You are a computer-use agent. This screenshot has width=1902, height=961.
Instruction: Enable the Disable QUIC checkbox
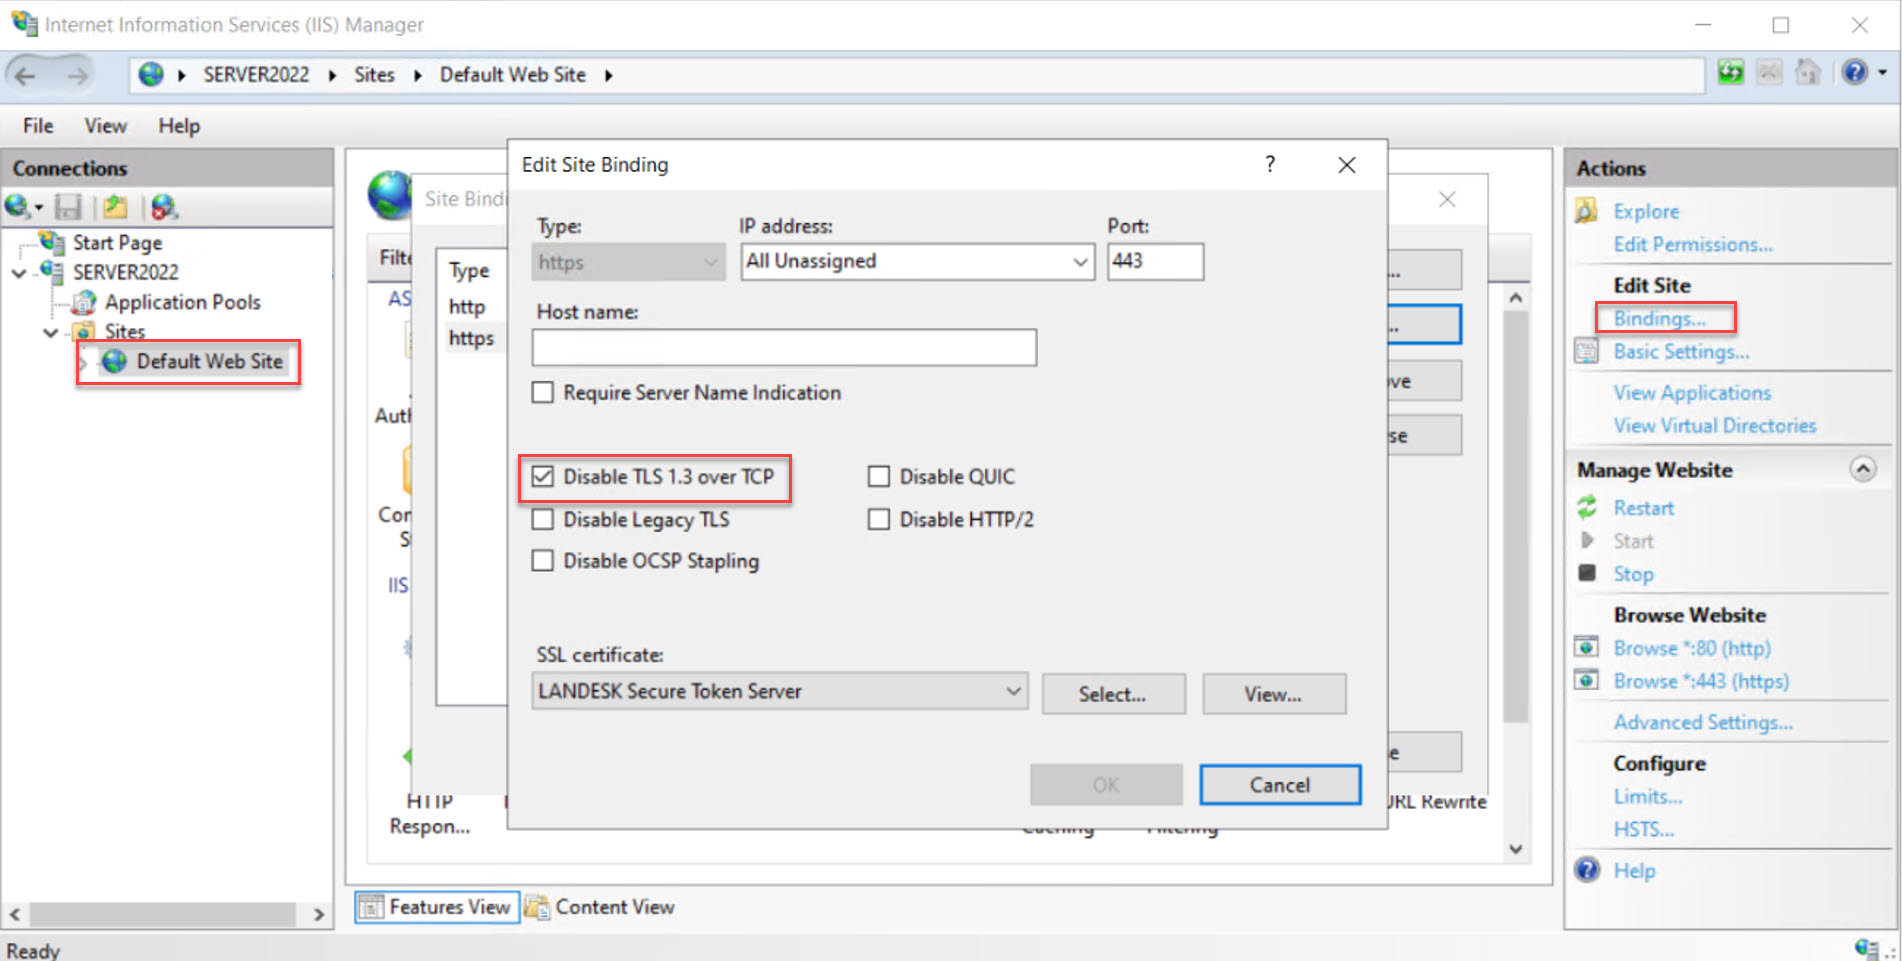point(878,476)
